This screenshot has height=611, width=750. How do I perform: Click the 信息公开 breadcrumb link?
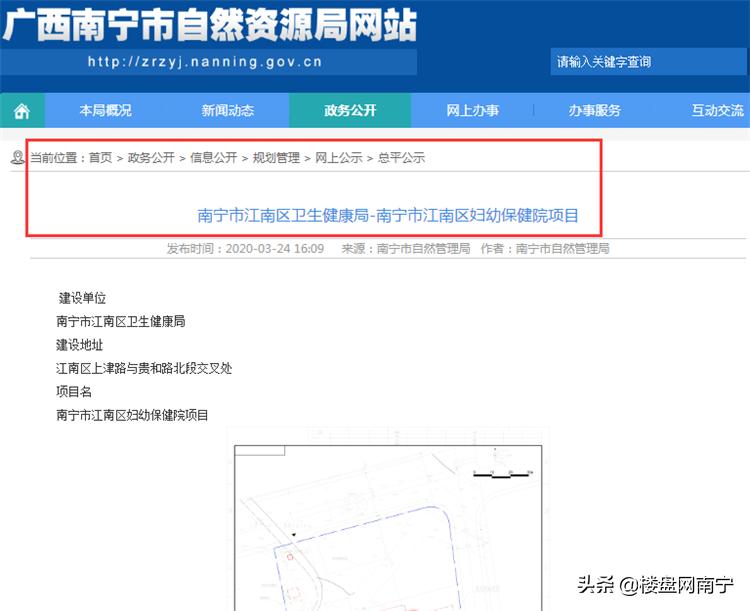(214, 157)
